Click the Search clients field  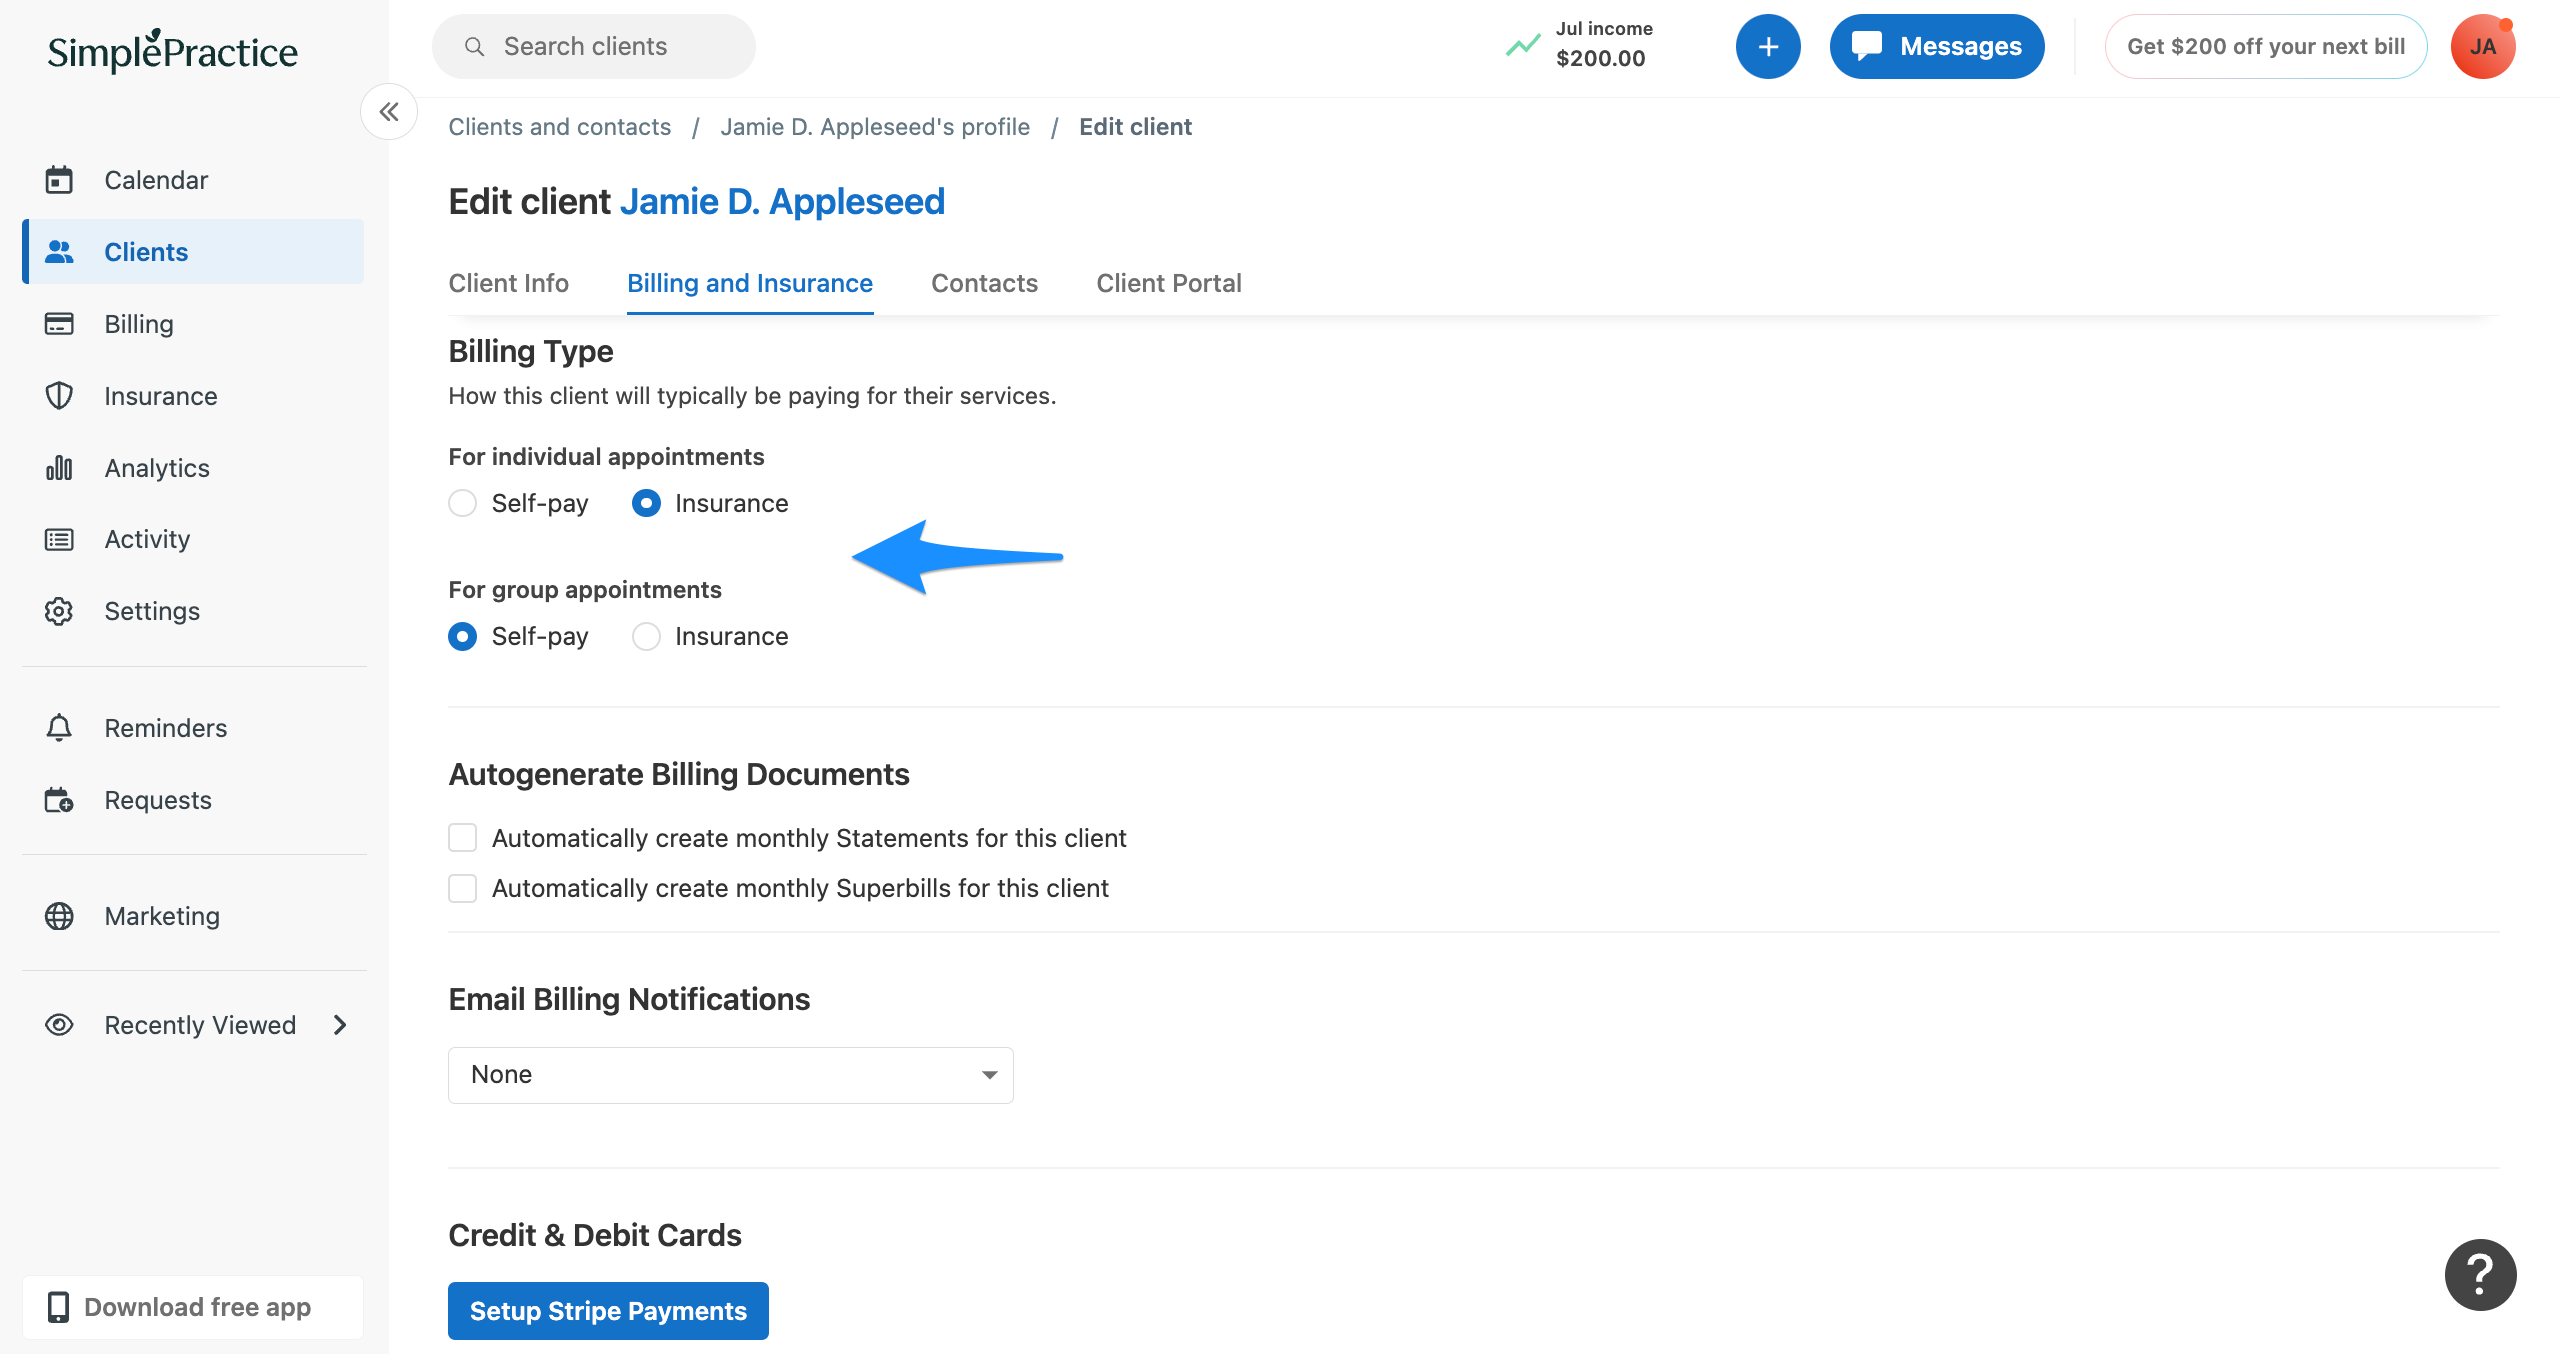tap(594, 46)
